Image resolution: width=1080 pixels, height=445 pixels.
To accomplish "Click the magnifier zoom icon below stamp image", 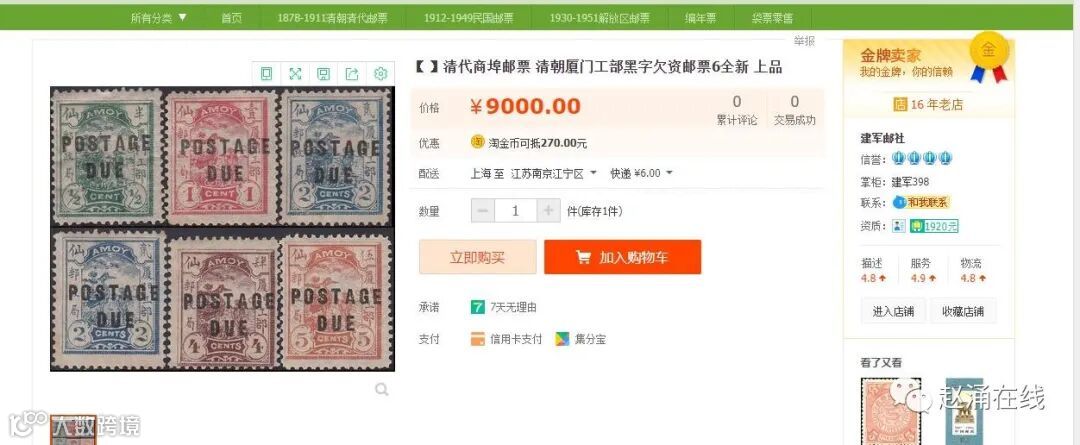I will [x=382, y=390].
